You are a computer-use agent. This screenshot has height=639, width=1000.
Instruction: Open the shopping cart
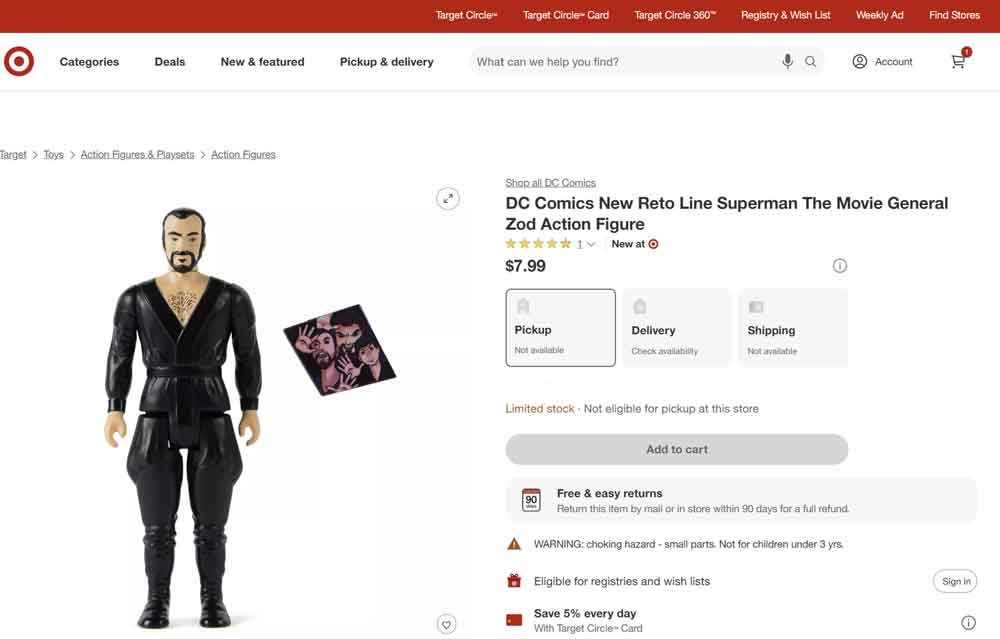point(957,61)
